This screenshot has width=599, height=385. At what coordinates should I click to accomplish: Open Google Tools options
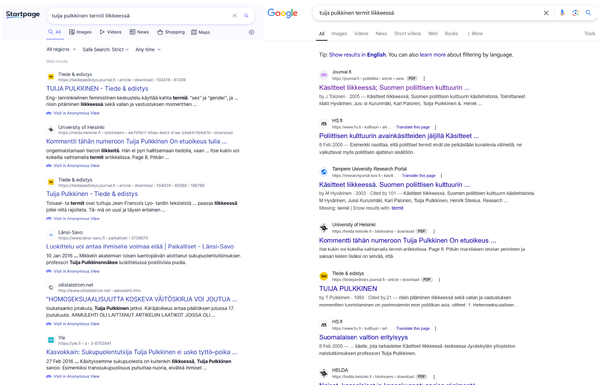click(x=590, y=34)
